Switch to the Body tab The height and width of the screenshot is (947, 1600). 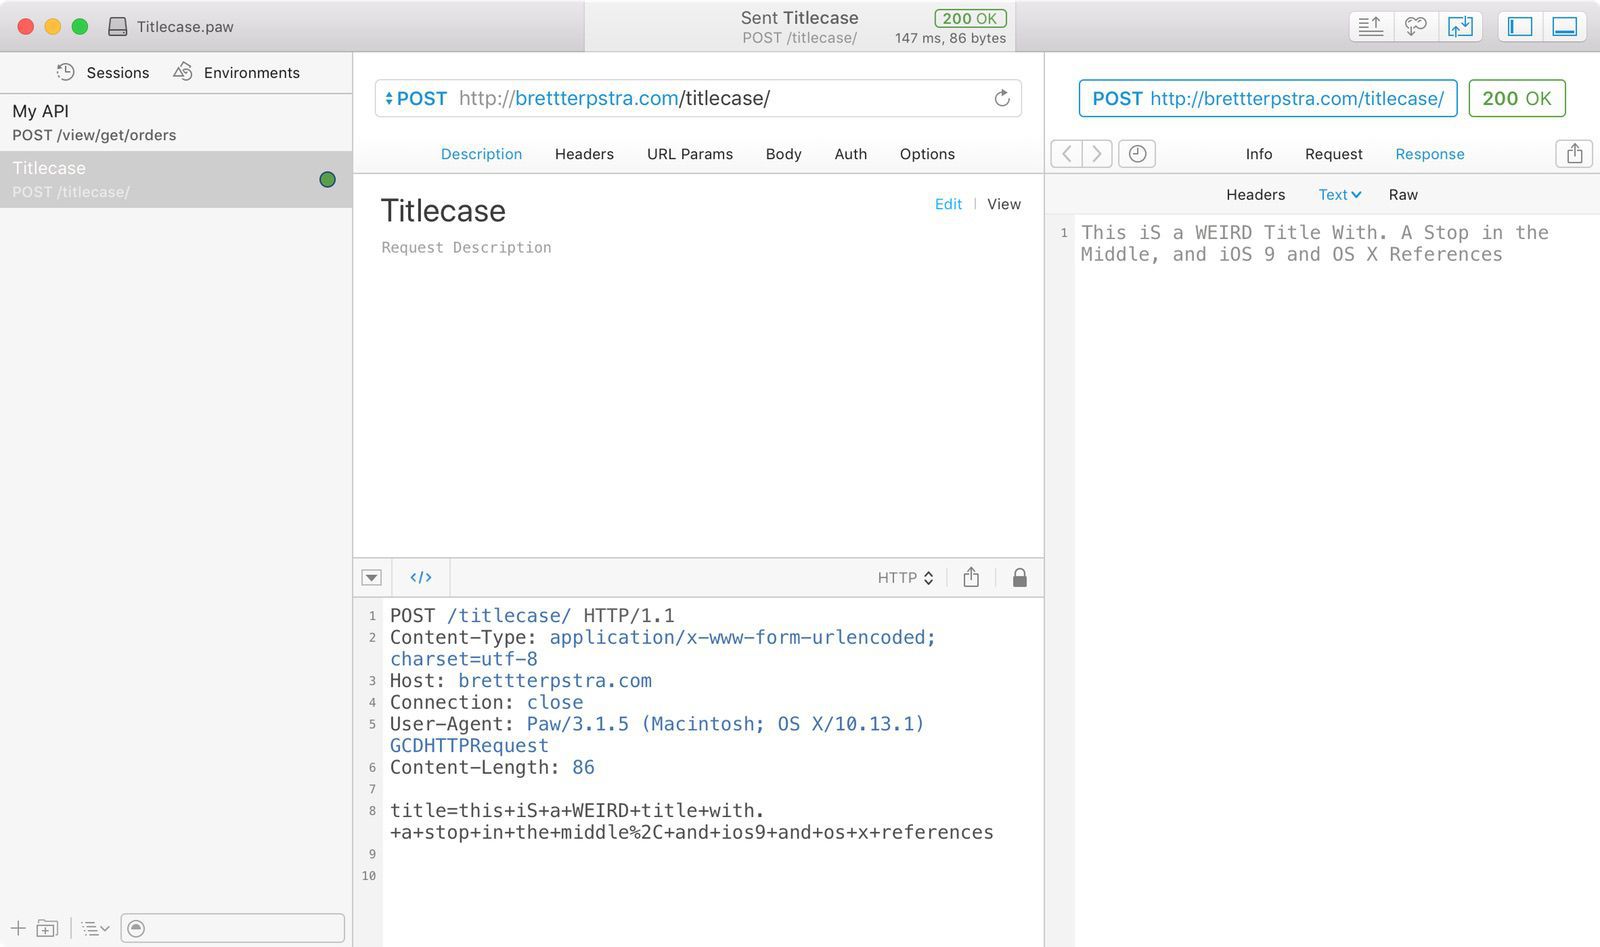click(x=783, y=154)
